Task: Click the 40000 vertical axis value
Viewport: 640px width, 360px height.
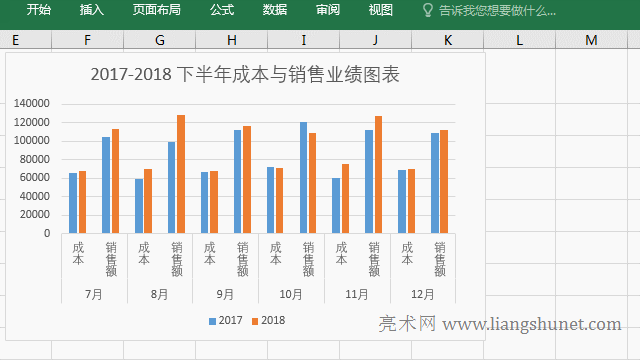Action: point(35,196)
